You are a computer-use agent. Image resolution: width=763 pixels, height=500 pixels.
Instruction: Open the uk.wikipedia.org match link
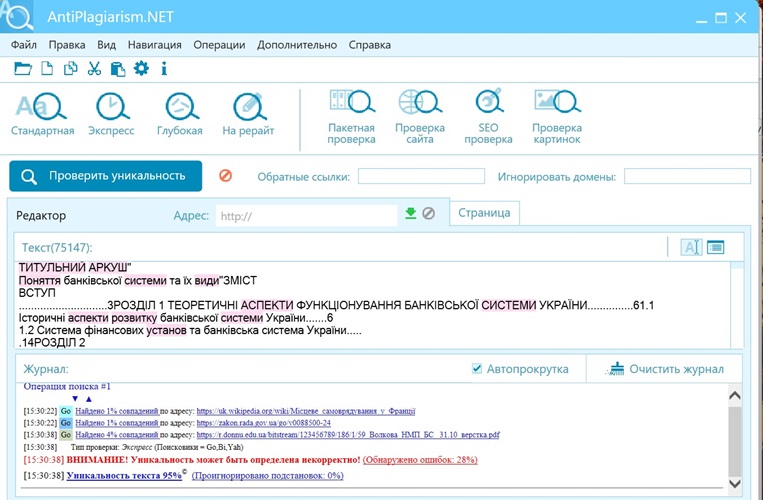point(306,411)
